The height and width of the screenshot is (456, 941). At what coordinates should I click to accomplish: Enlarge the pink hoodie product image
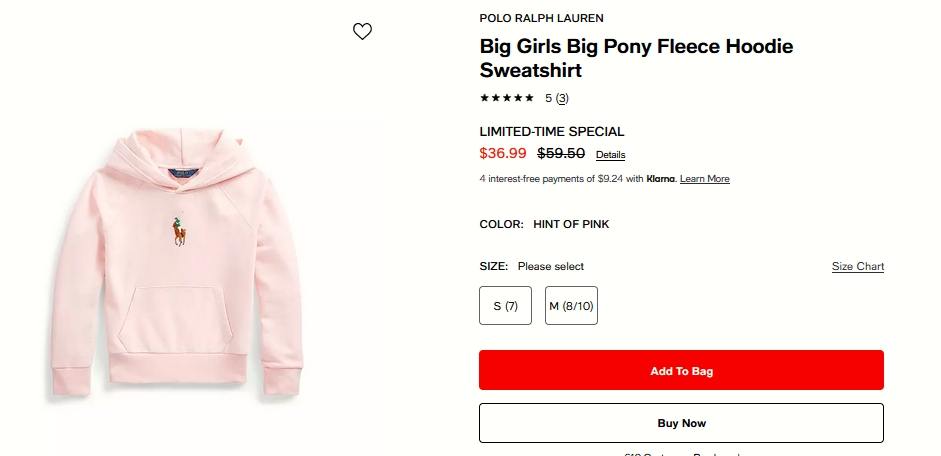tap(177, 262)
